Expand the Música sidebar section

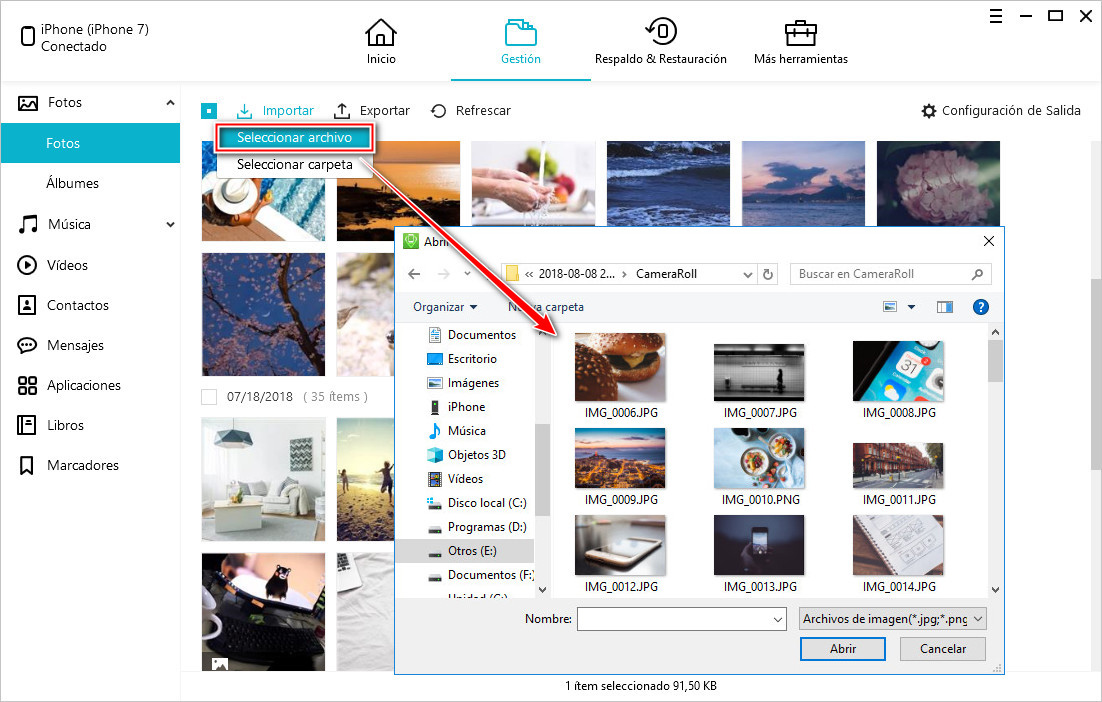point(170,225)
